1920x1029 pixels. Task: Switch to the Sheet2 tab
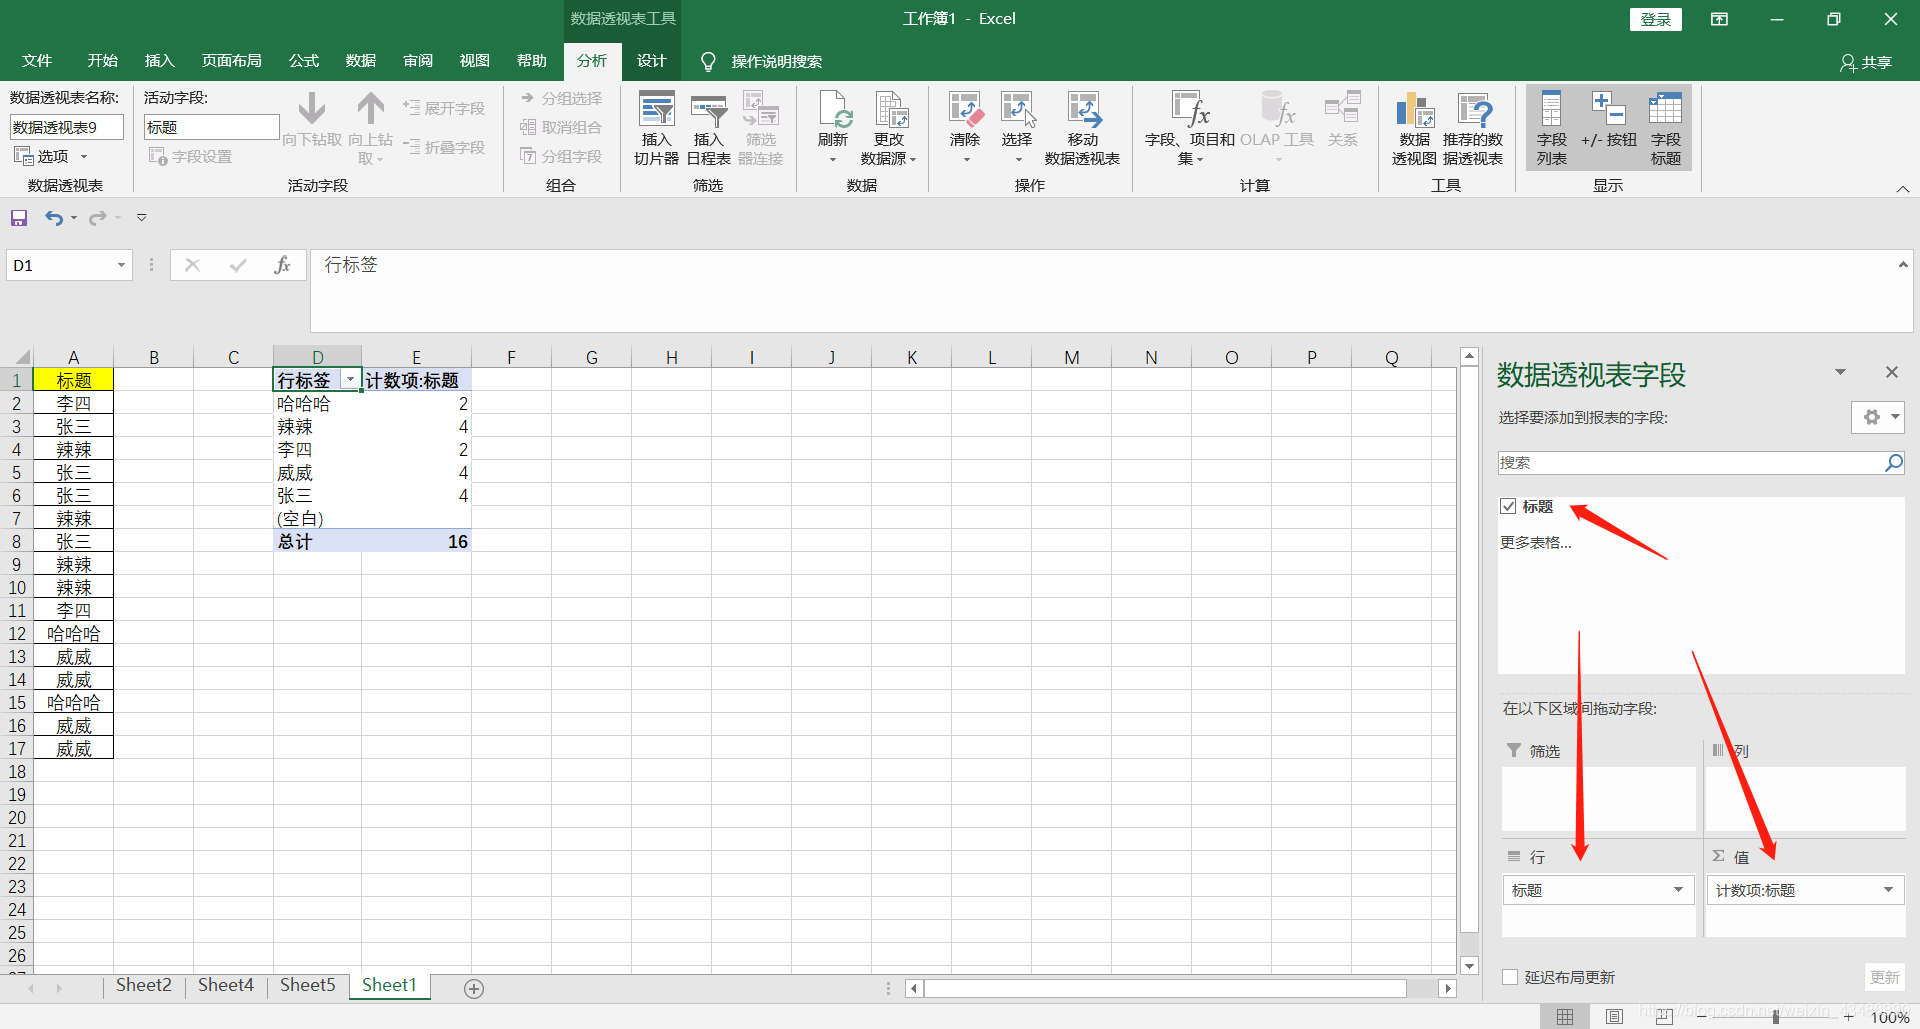click(143, 985)
